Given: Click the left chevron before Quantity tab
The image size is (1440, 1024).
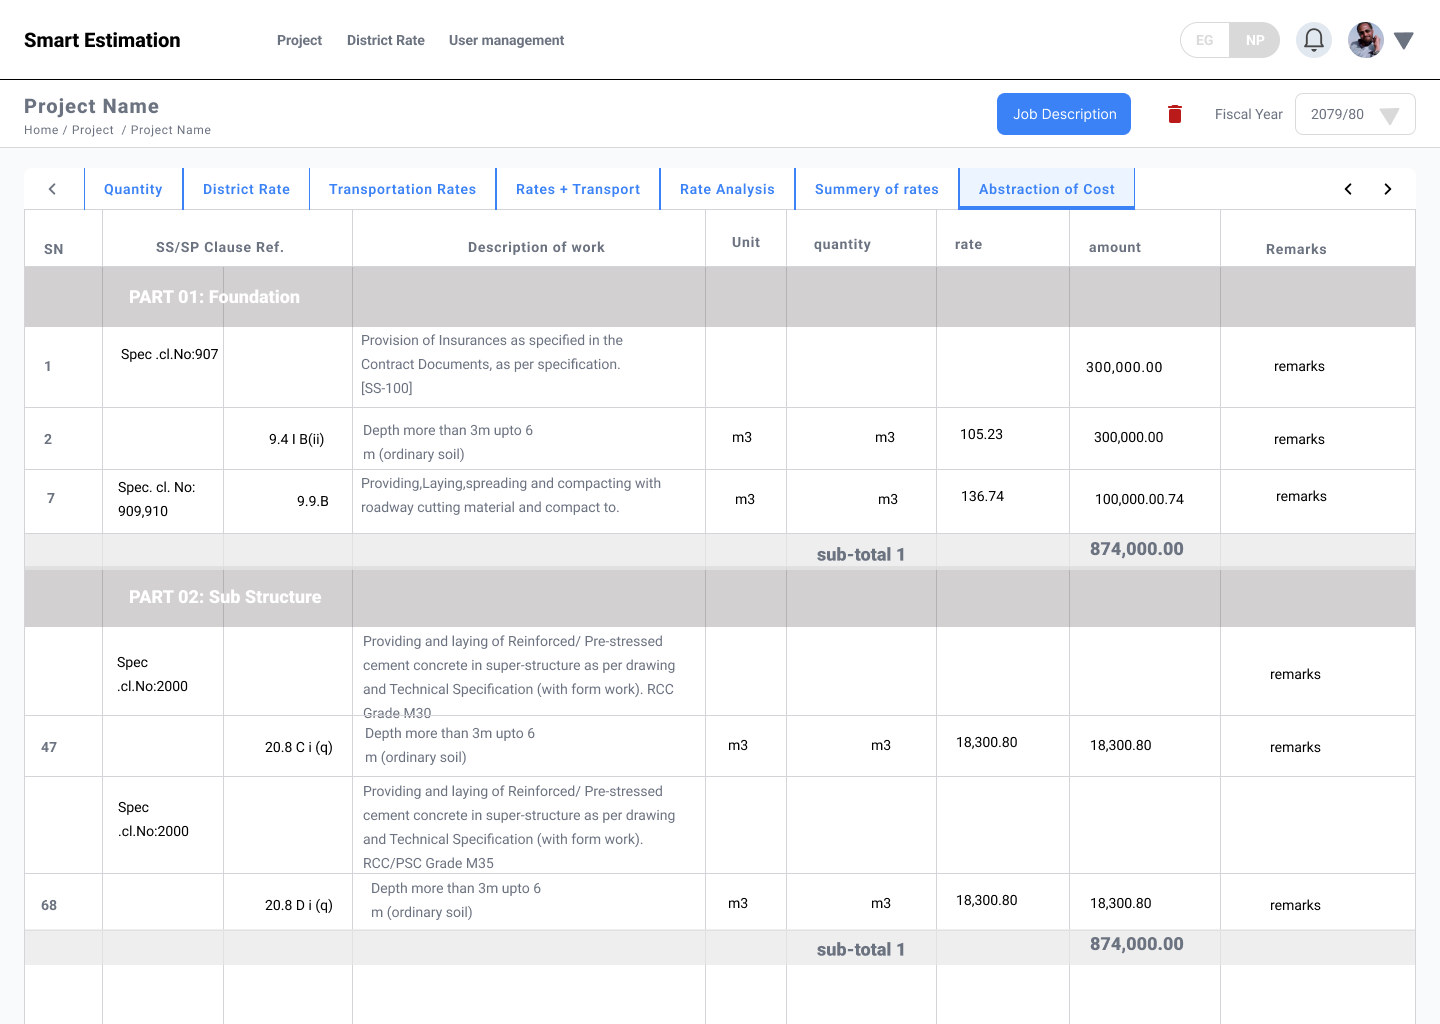Looking at the screenshot, I should coord(52,189).
